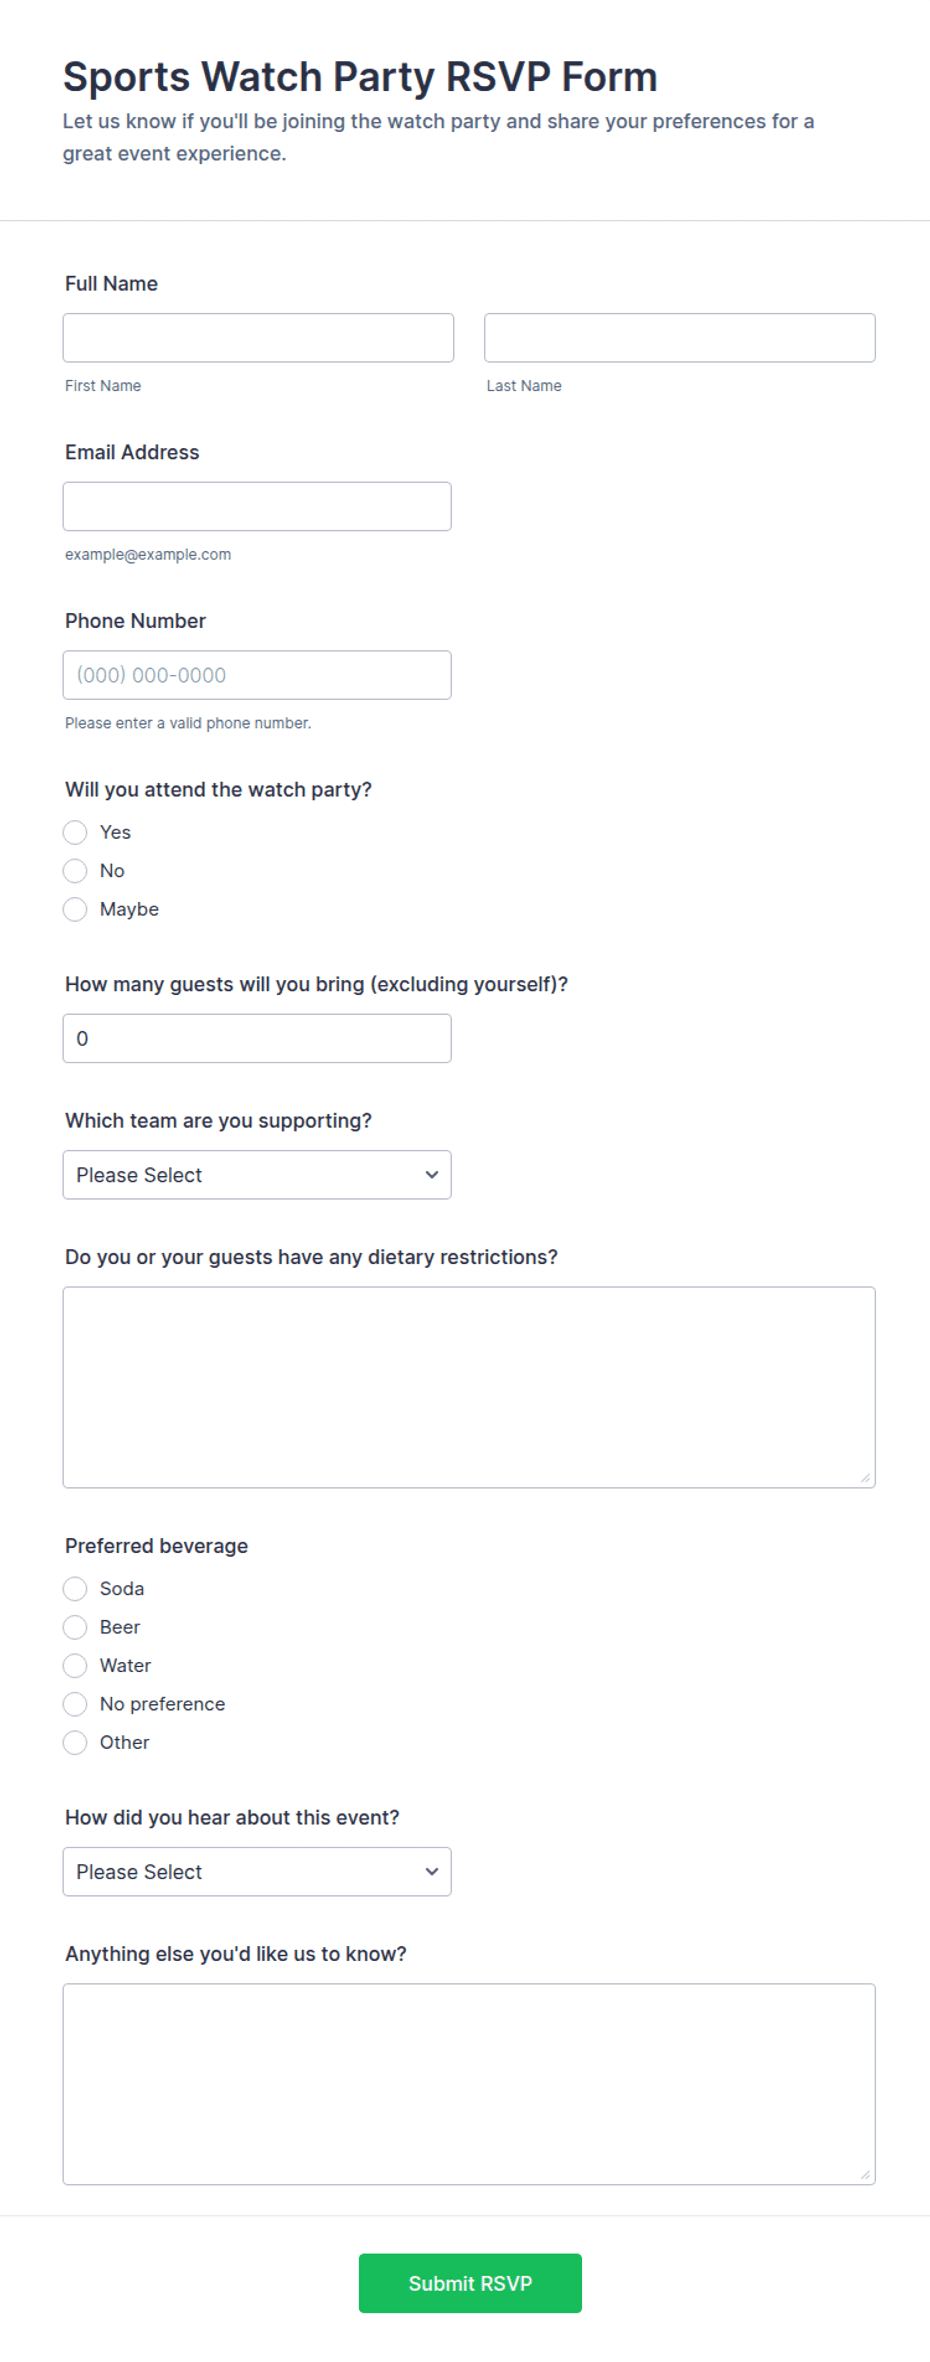Screen dimensions: 930x2362
Task: Select the No attendance radio button
Action: 75,871
